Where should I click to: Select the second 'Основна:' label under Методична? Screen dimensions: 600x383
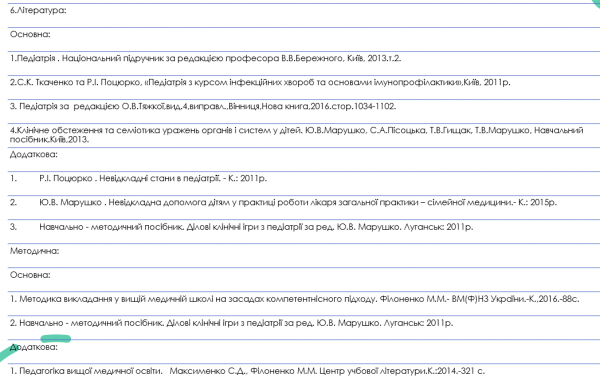pyautogui.click(x=30, y=275)
